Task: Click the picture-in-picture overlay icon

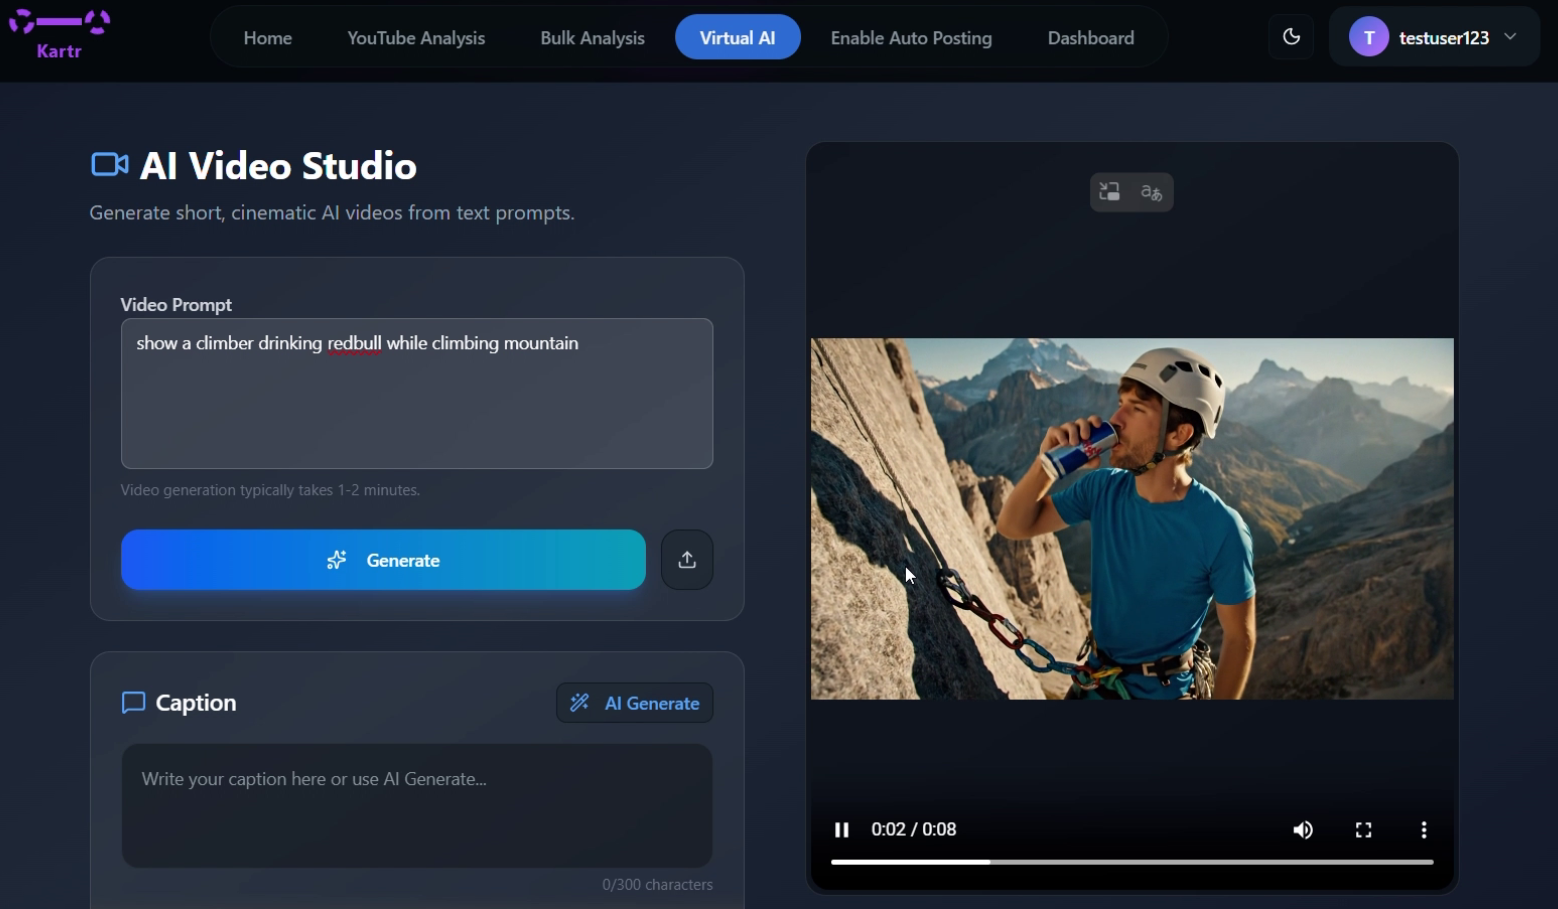Action: tap(1110, 192)
